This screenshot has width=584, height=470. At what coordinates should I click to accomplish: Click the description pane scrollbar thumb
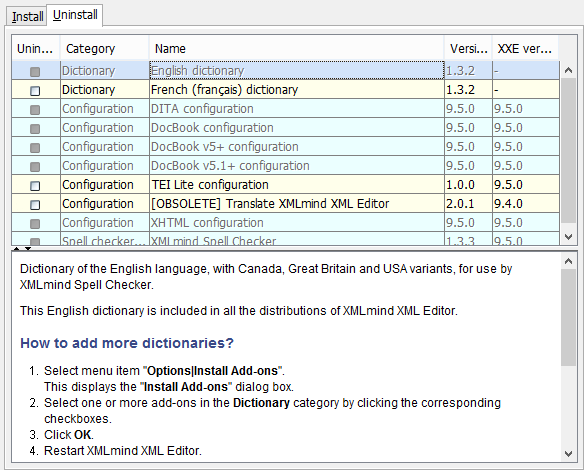point(568,318)
